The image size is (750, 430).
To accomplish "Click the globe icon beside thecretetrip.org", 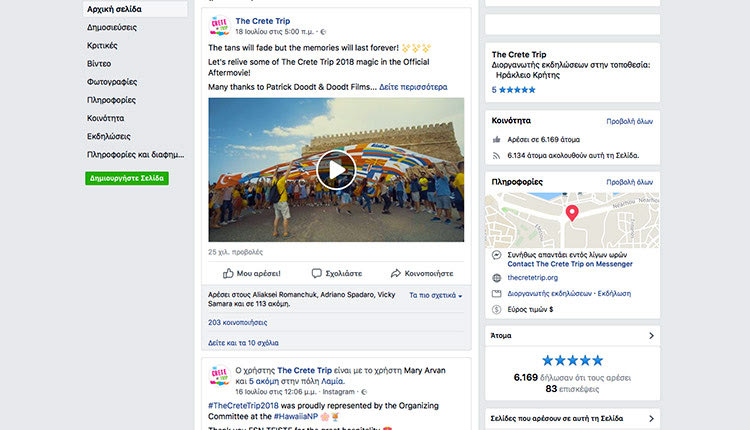I will [x=497, y=277].
